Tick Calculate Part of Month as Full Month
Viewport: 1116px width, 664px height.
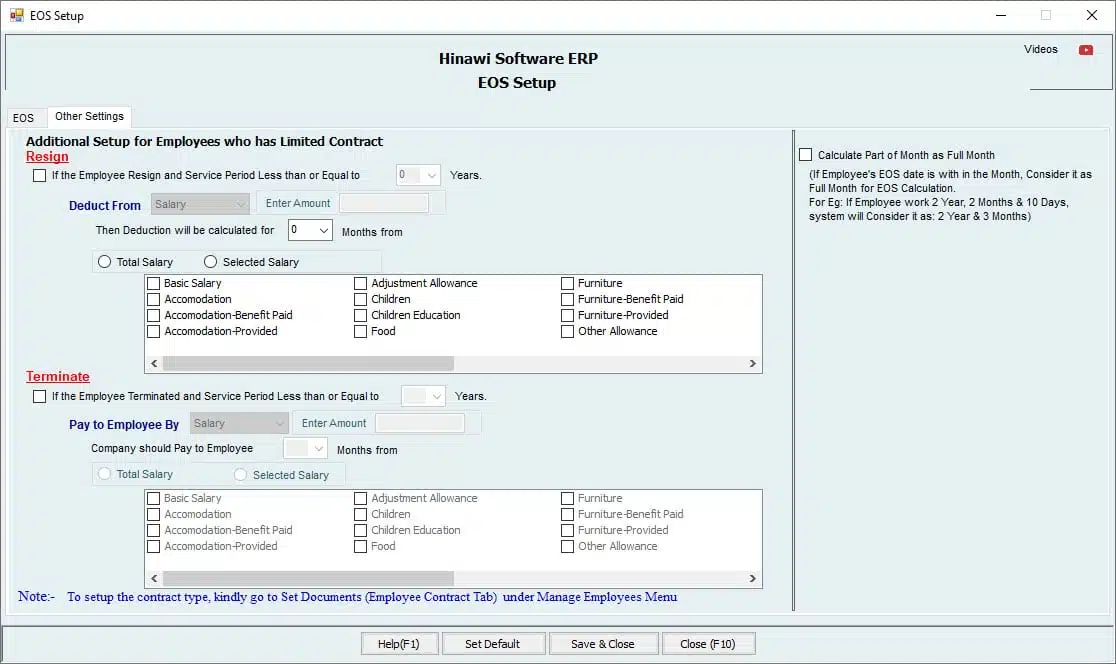806,154
